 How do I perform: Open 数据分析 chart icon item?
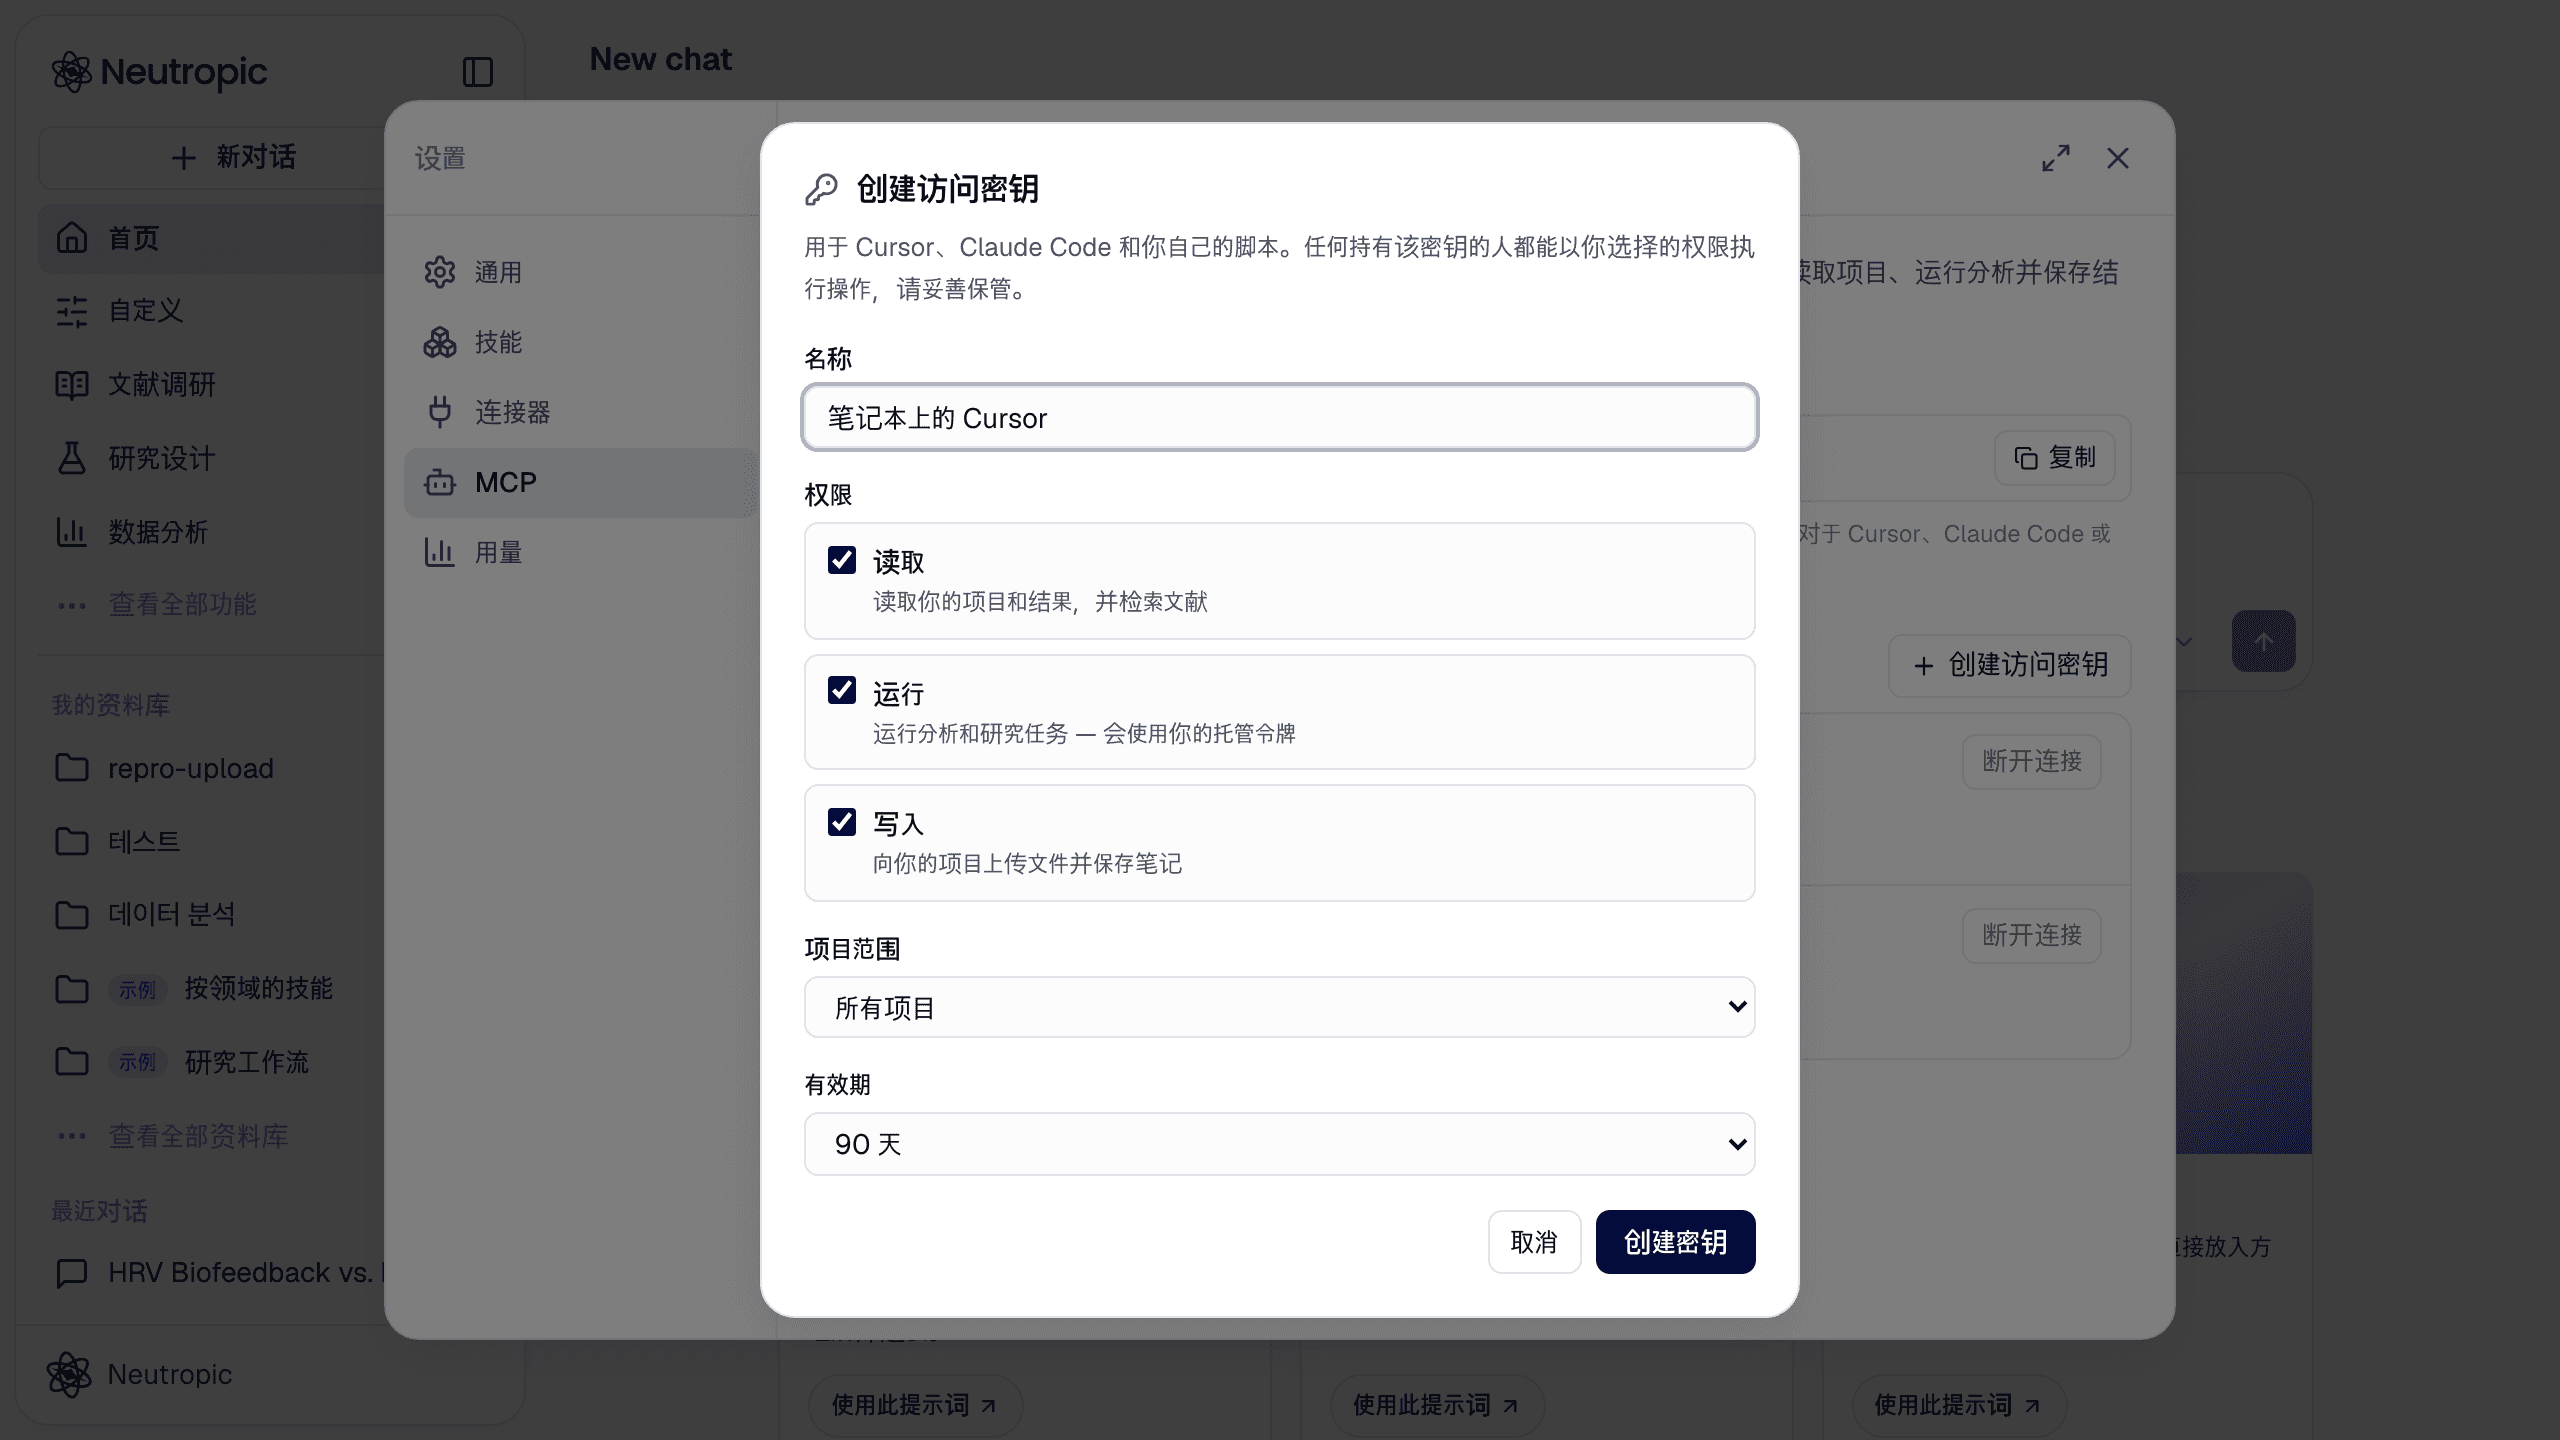tap(72, 532)
